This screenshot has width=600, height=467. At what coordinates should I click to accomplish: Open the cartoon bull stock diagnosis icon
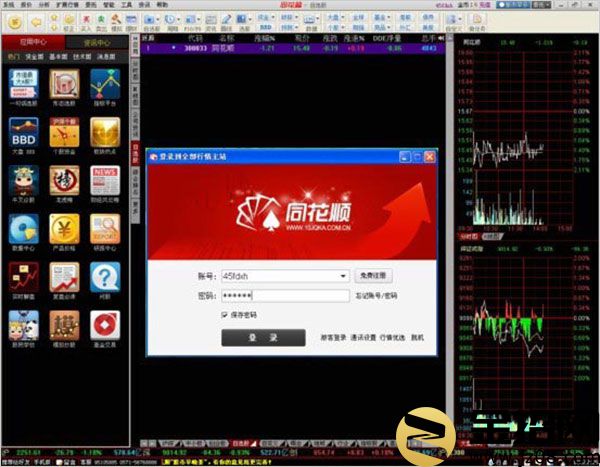pos(24,180)
